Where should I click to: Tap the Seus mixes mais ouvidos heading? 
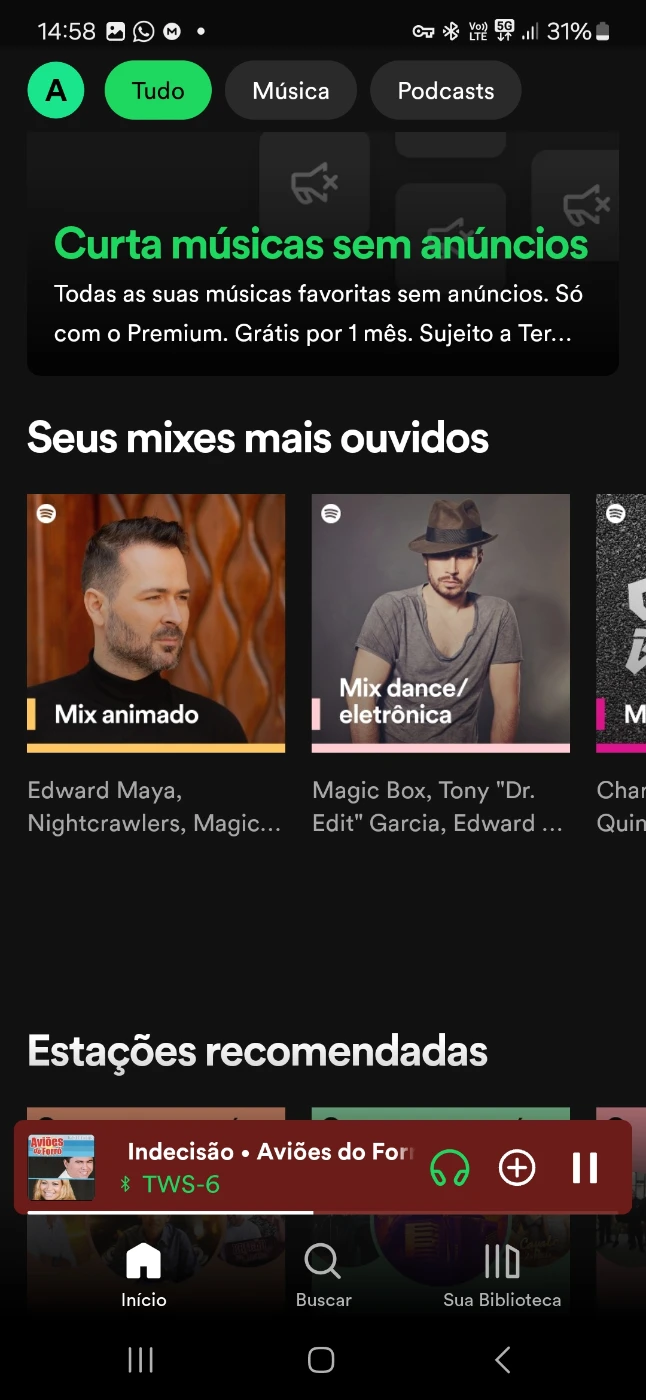point(258,438)
